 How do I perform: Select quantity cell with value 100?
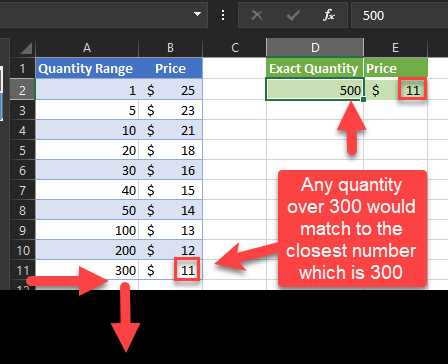click(x=87, y=230)
